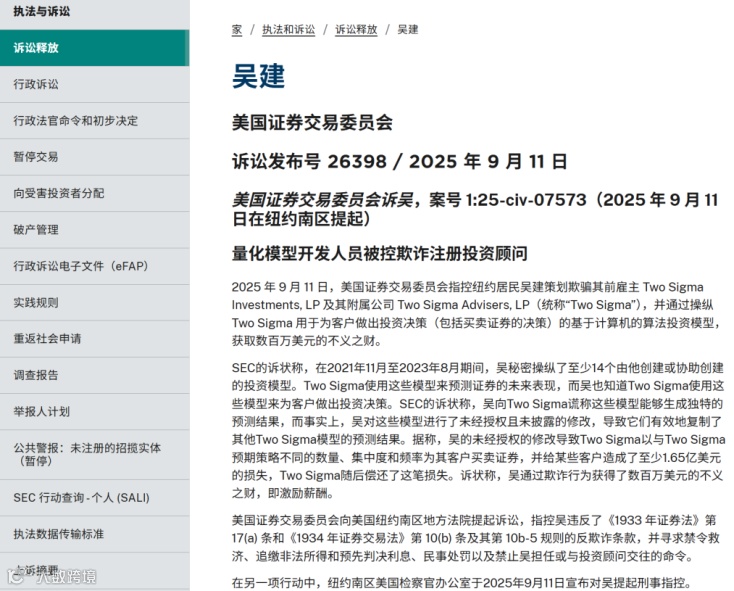Open 向受害投资者分配 sidebar link
Image resolution: width=734 pixels, height=591 pixels.
click(95, 193)
